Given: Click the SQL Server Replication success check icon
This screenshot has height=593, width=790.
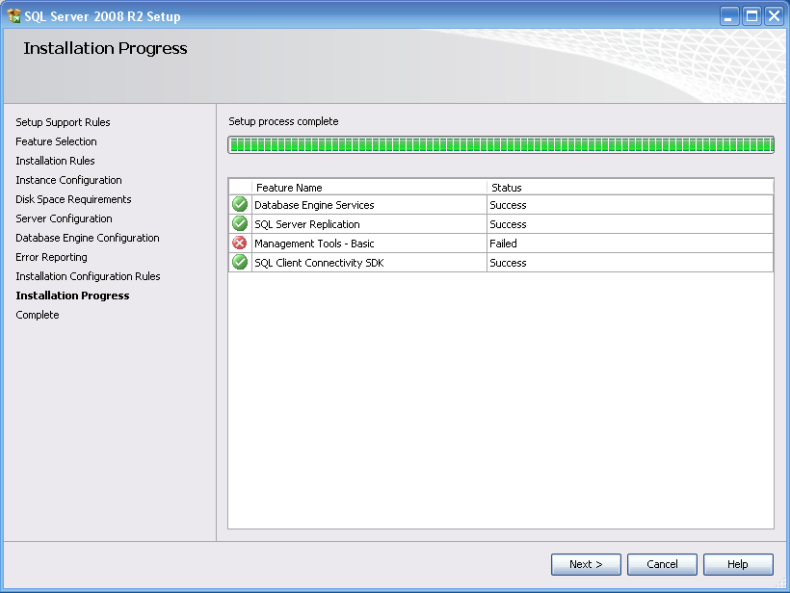Looking at the screenshot, I should point(240,224).
